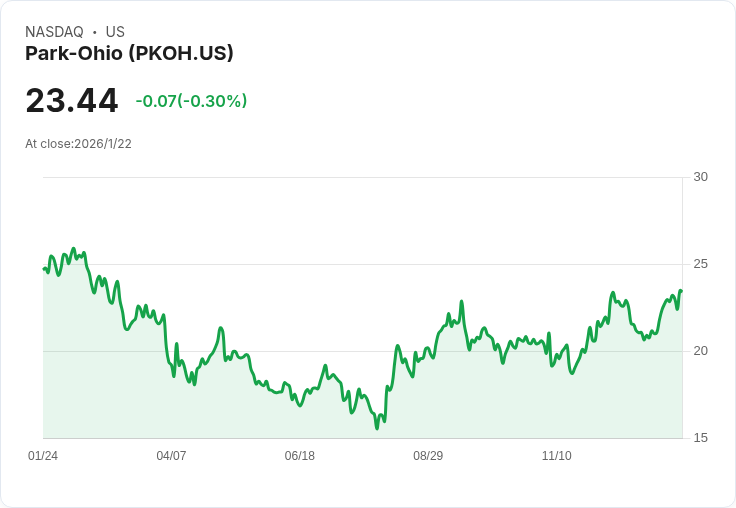This screenshot has width=736, height=508.
Task: Click the 20 y-axis label
Action: (x=700, y=351)
